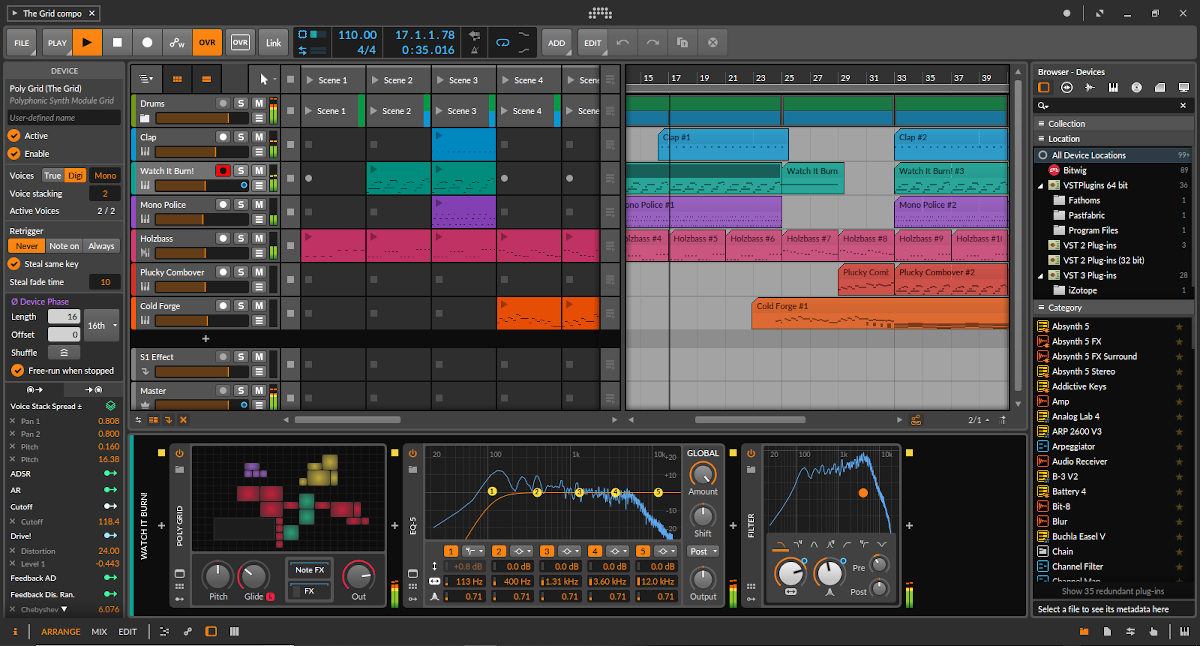Clear the browser search with the X
This screenshot has height=646, width=1200.
(1184, 105)
